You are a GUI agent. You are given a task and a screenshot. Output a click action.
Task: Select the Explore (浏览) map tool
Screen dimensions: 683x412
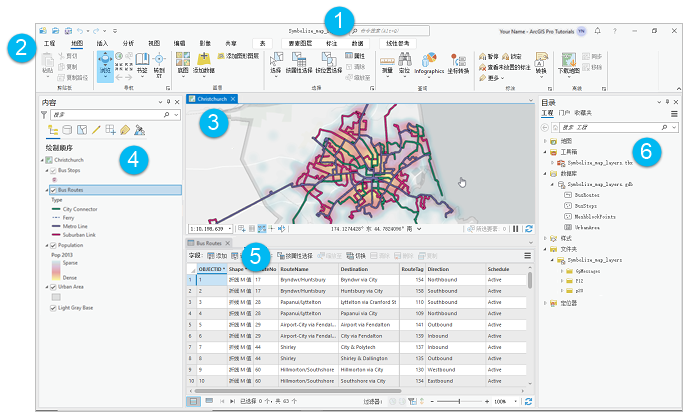tap(105, 66)
